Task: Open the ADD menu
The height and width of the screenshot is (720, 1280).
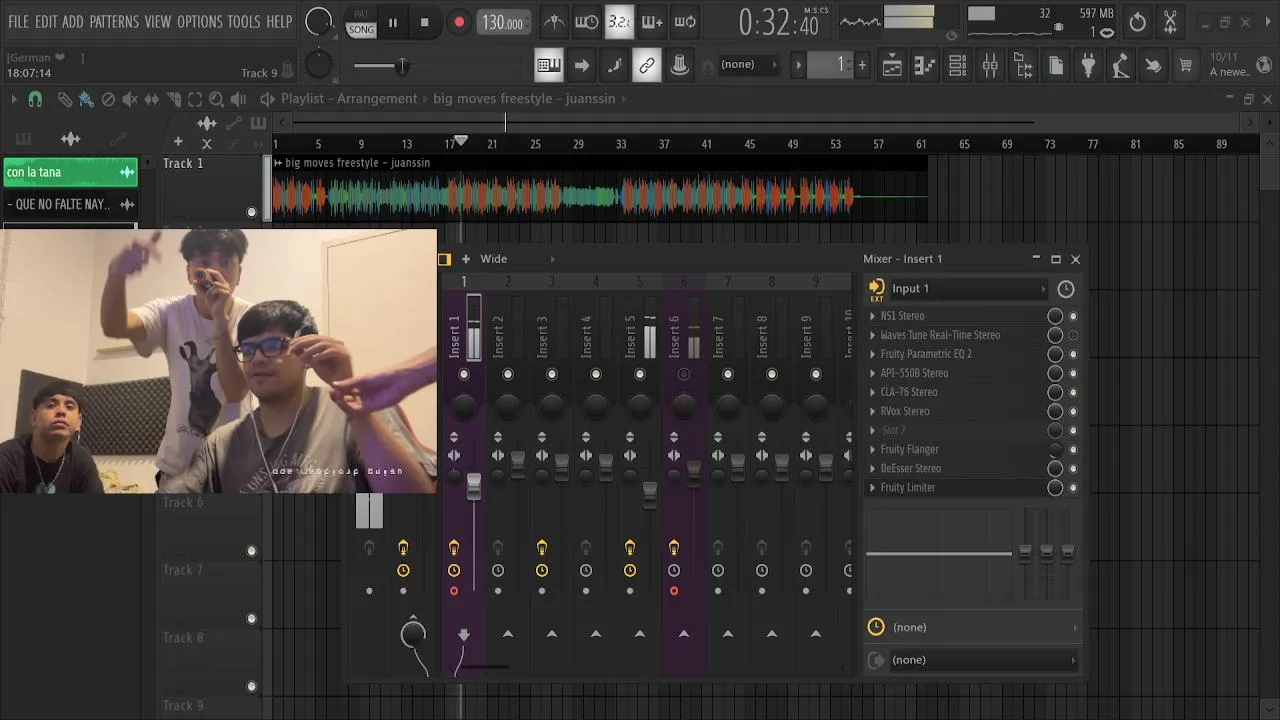Action: [72, 21]
